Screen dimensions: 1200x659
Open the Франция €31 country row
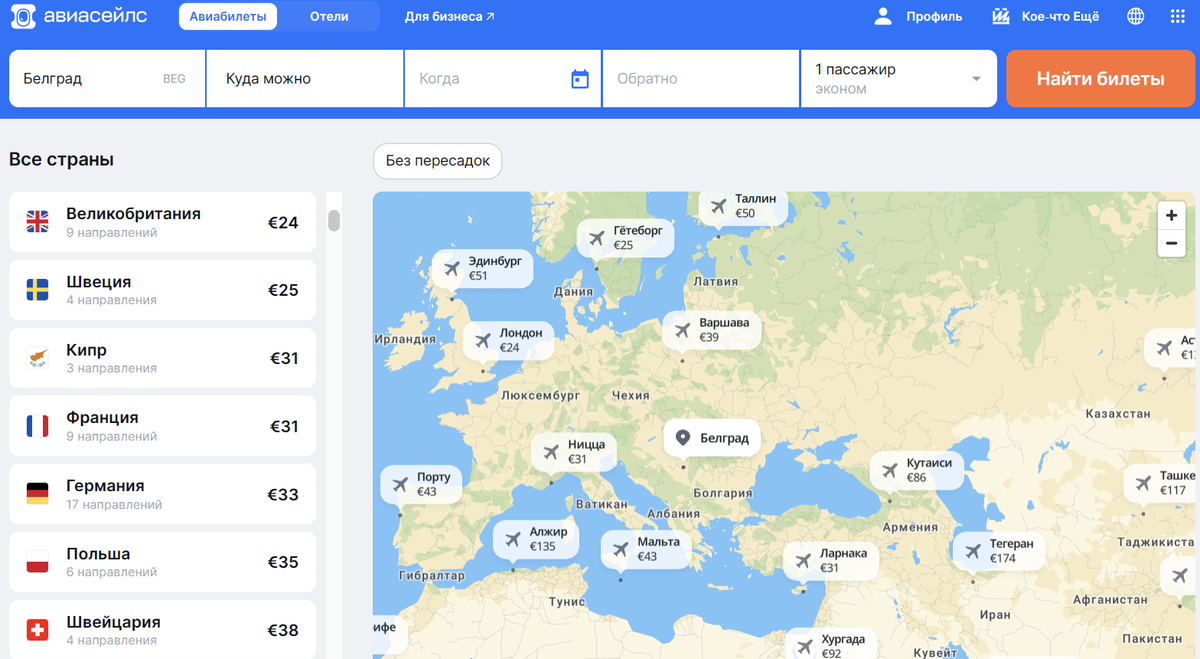coord(162,426)
